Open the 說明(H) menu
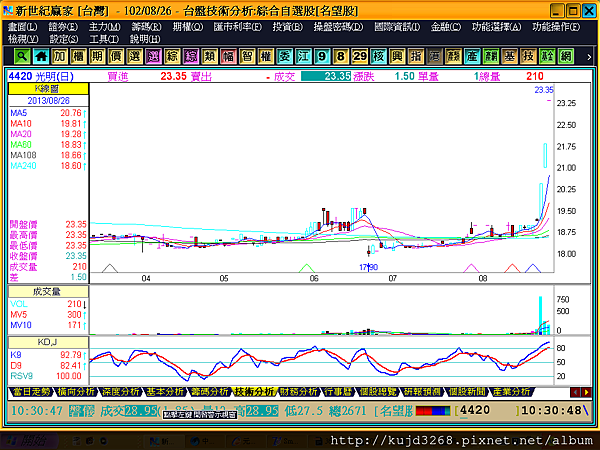600x450 pixels. [145, 39]
